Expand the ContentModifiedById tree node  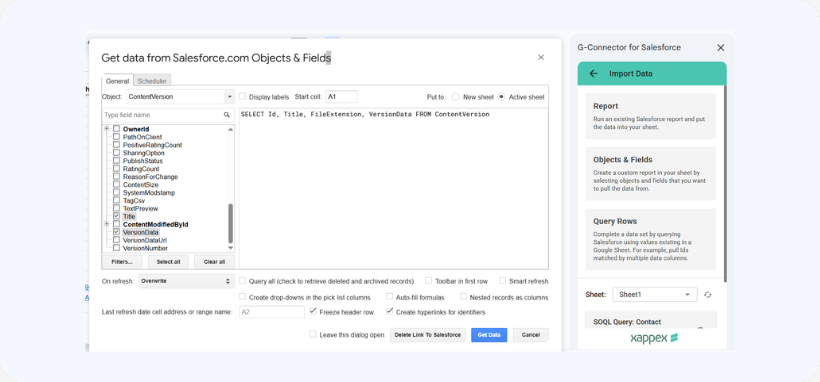click(x=107, y=224)
